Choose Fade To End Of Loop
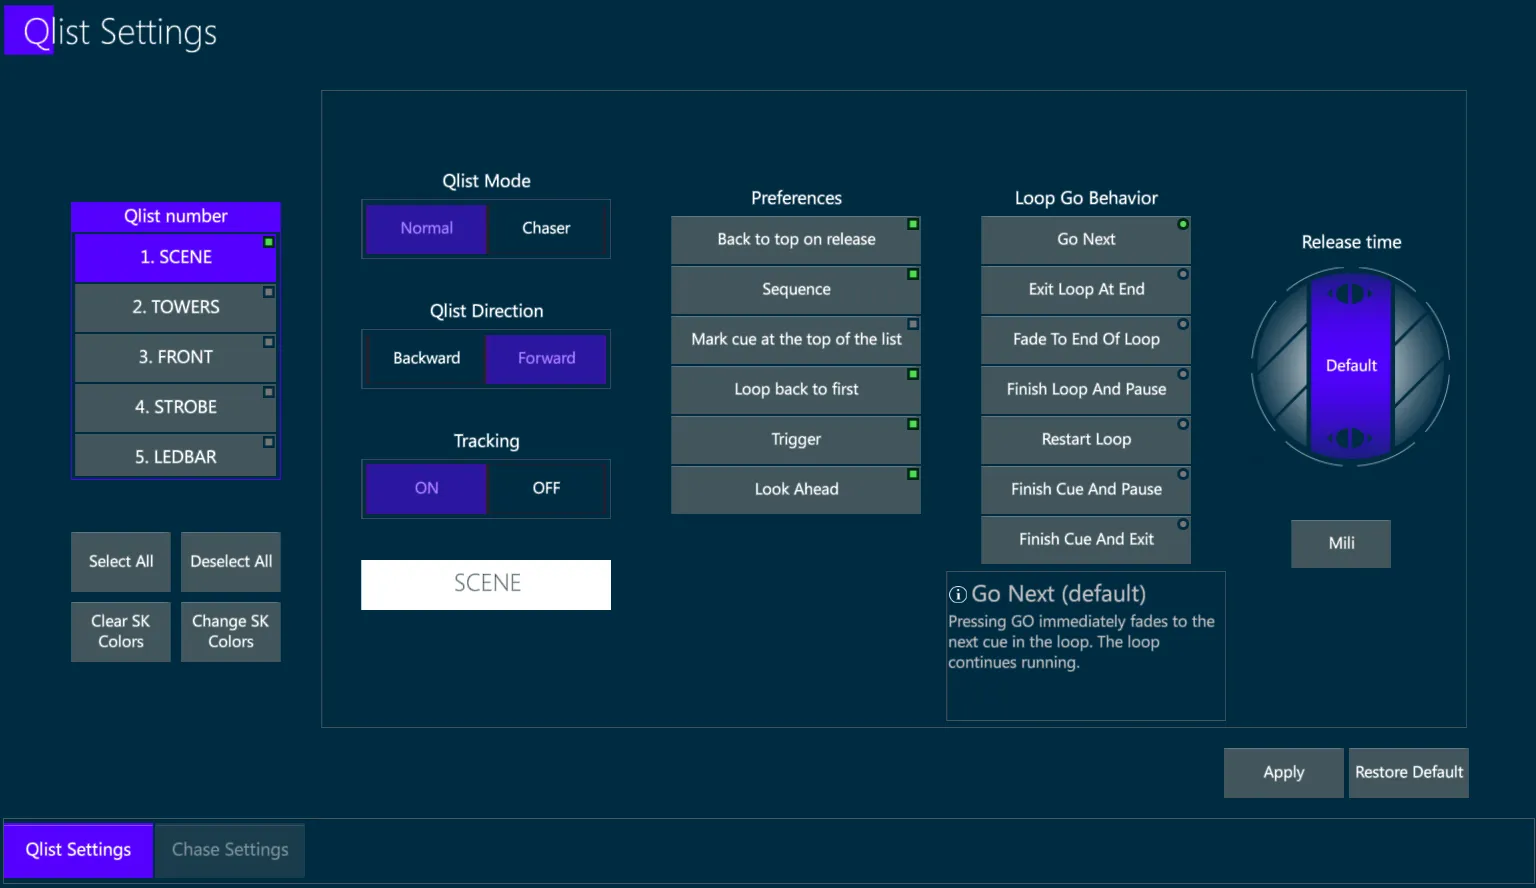Viewport: 1536px width, 888px height. [x=1086, y=340]
